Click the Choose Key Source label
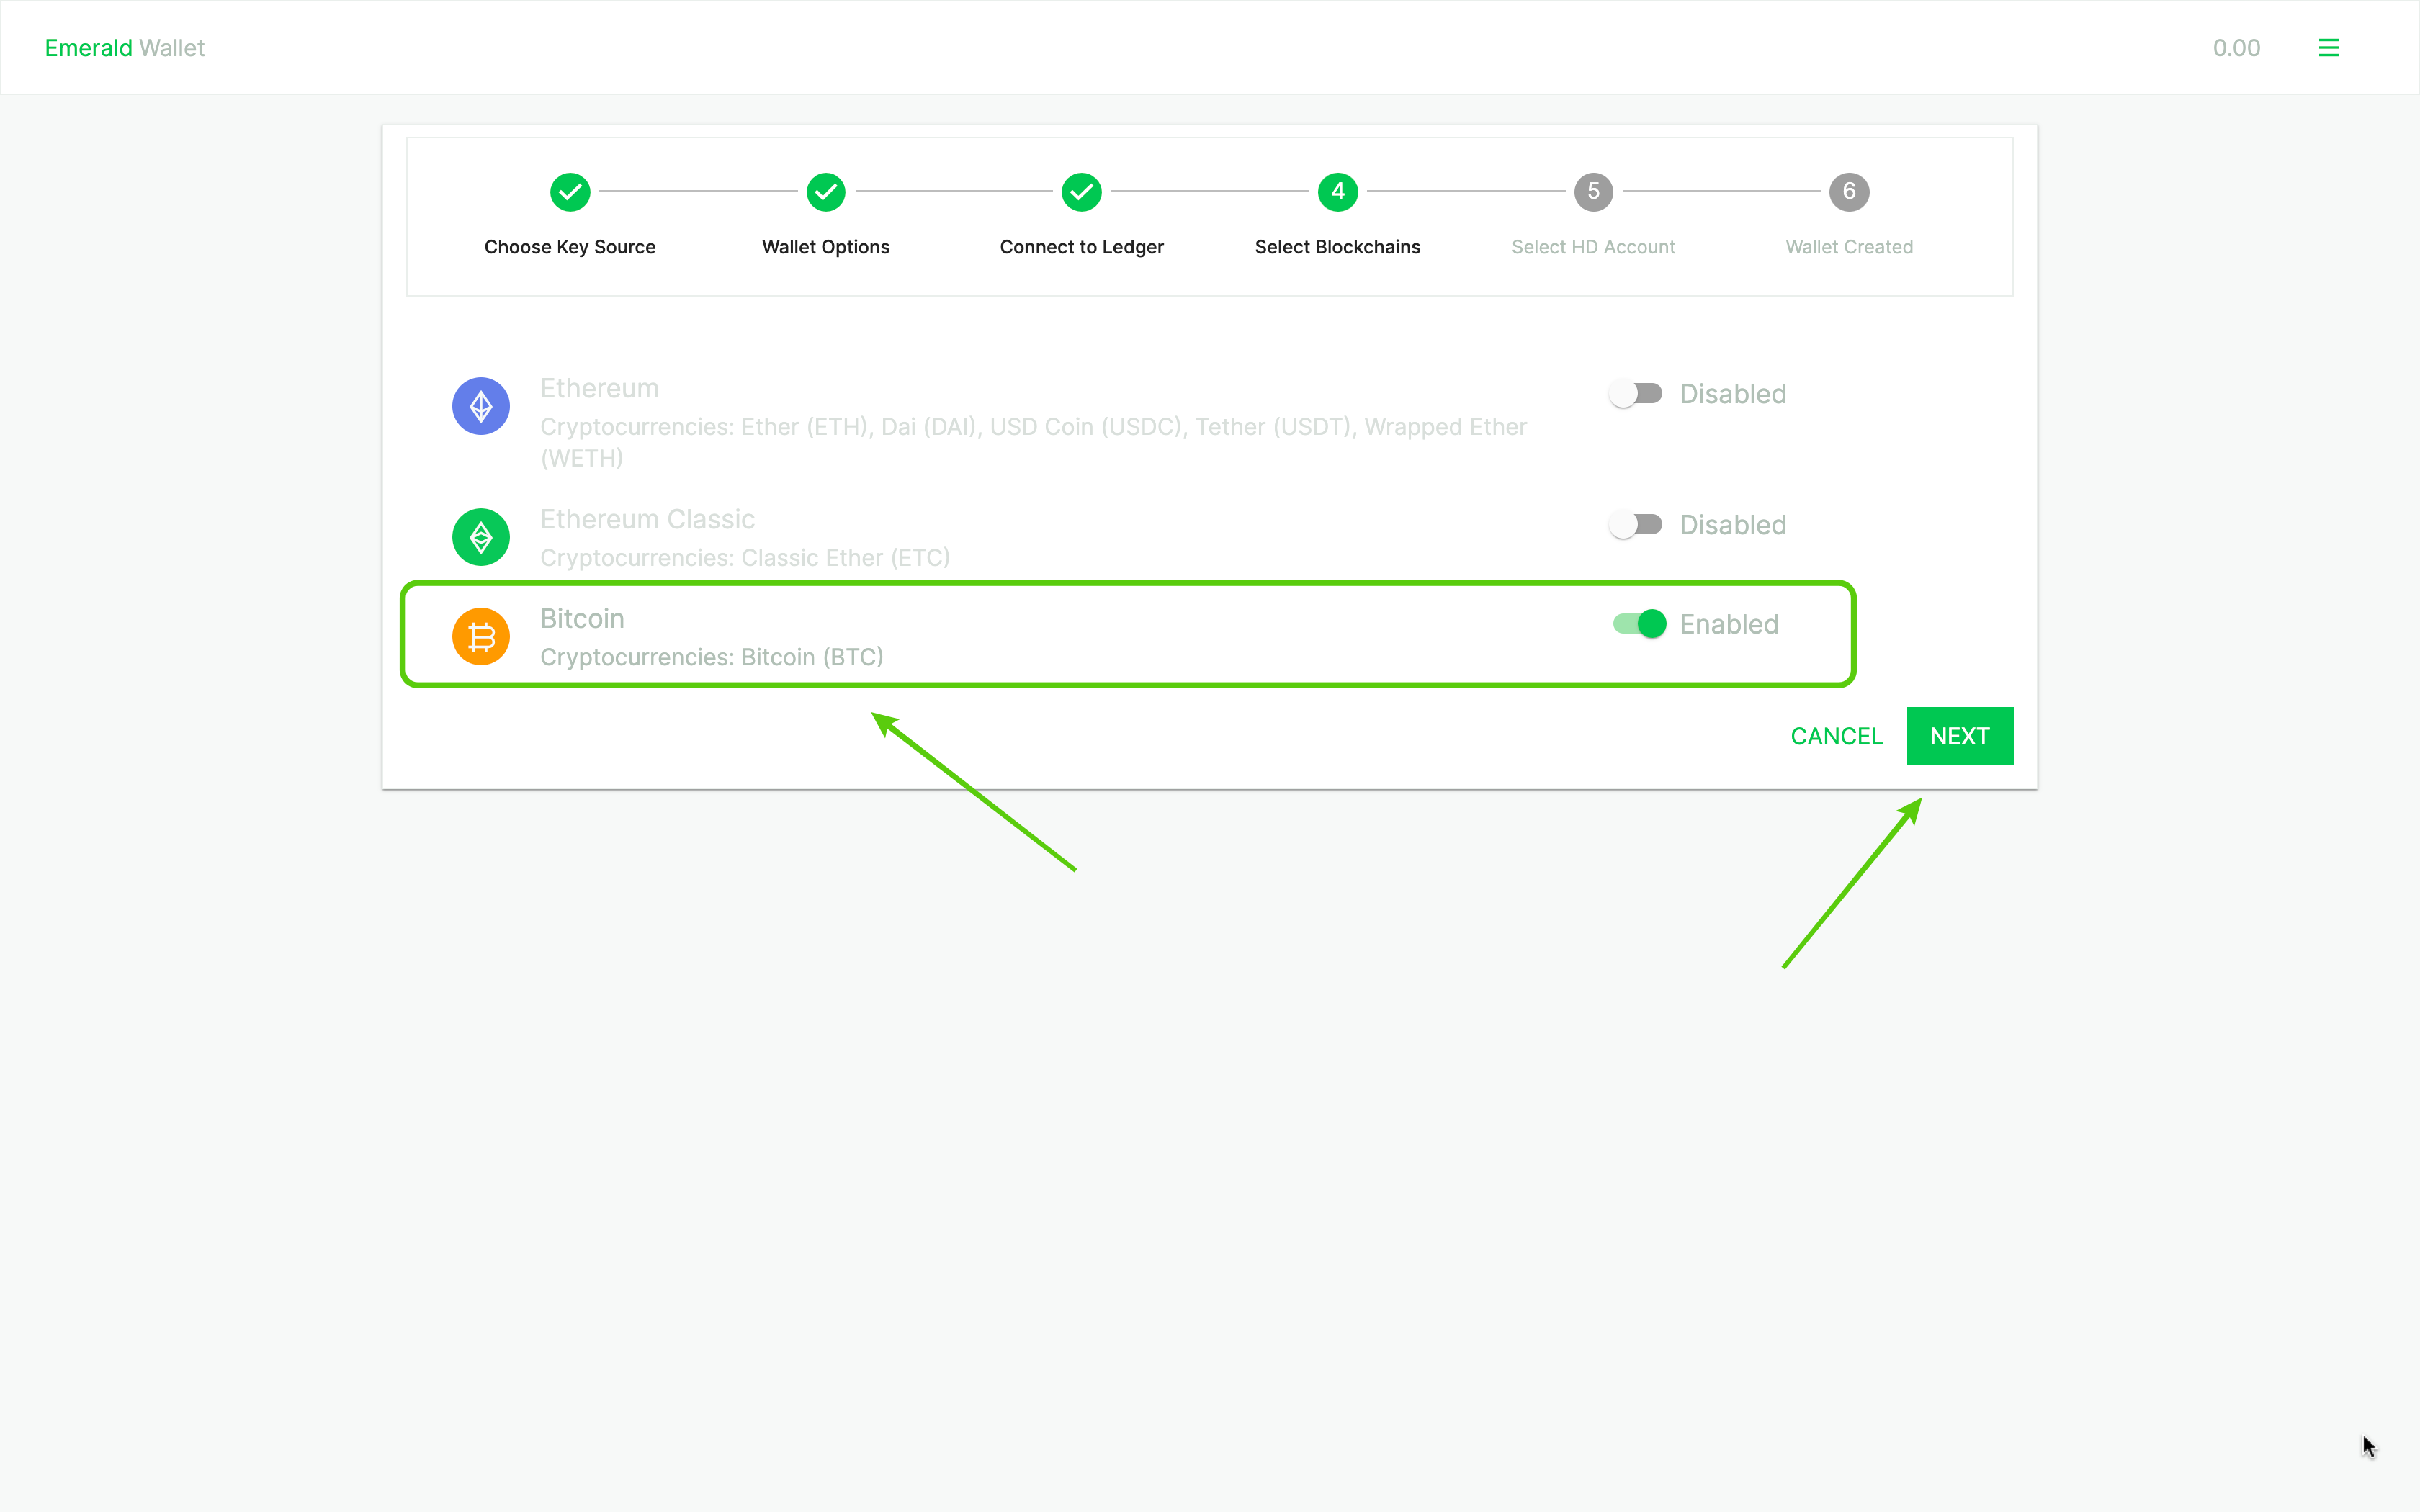2420x1512 pixels. point(570,247)
